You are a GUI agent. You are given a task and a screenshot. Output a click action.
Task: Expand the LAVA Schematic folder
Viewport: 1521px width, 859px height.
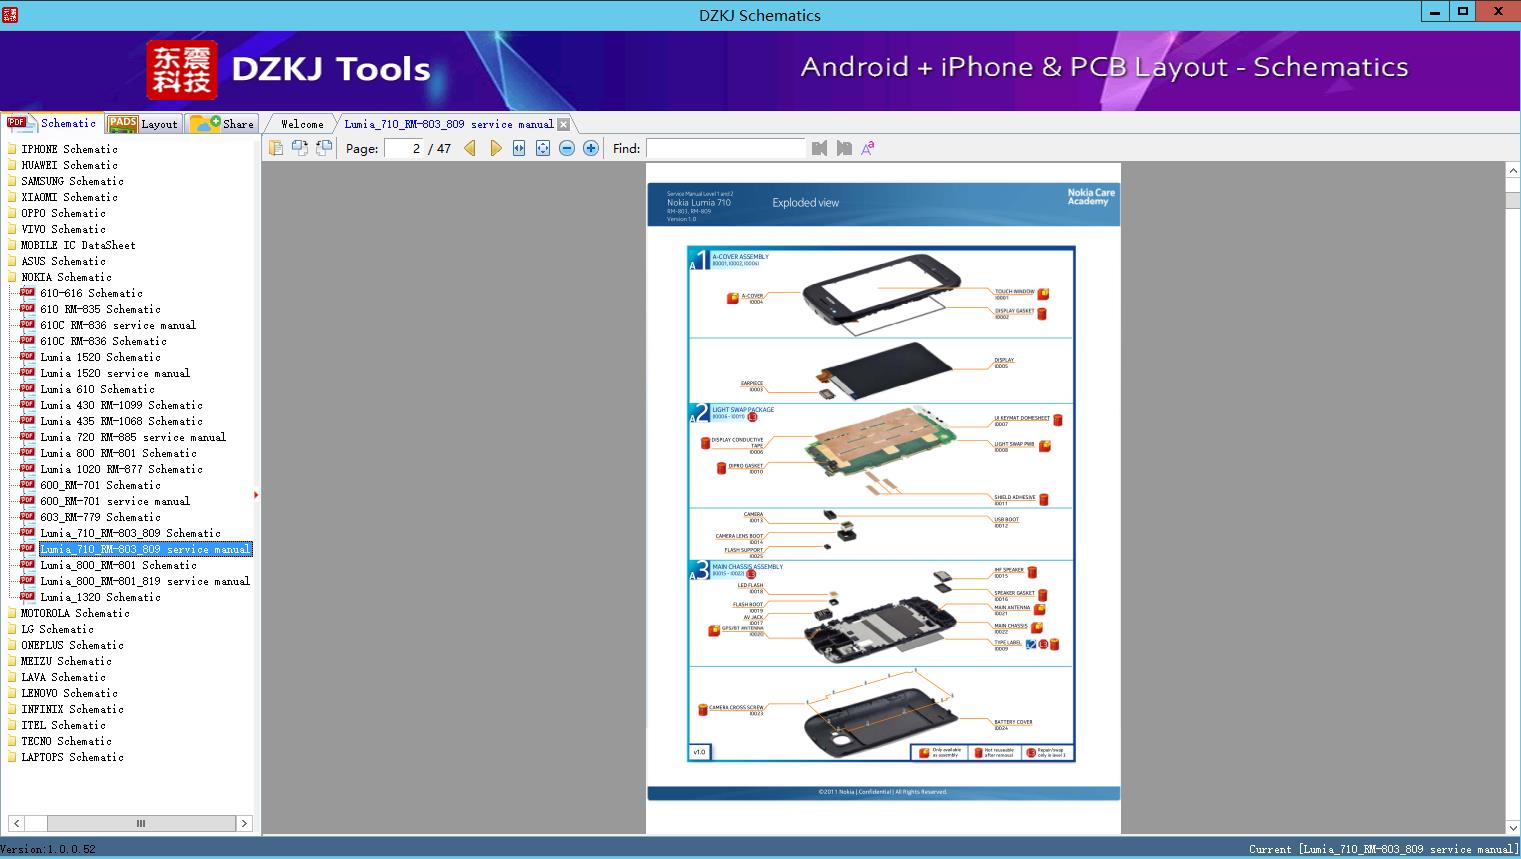[63, 677]
